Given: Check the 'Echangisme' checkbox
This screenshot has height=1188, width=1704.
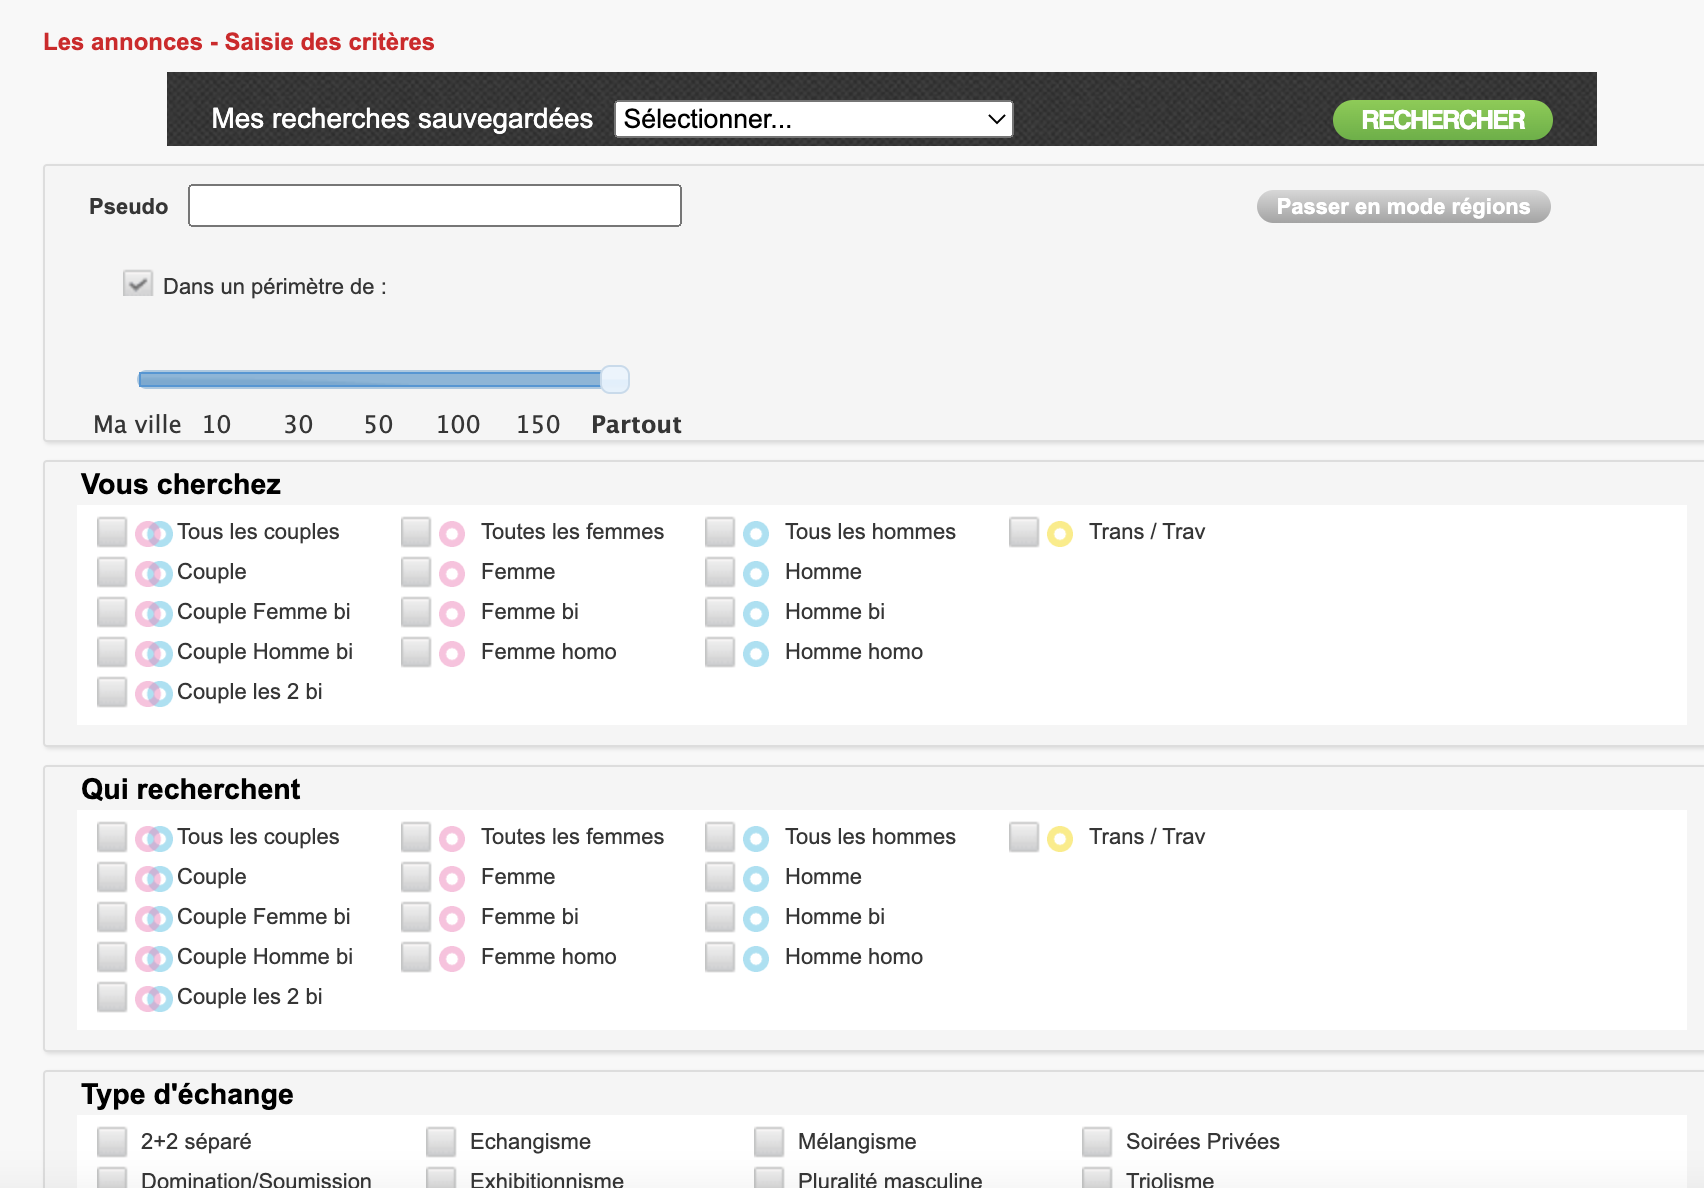Looking at the screenshot, I should pyautogui.click(x=441, y=1142).
